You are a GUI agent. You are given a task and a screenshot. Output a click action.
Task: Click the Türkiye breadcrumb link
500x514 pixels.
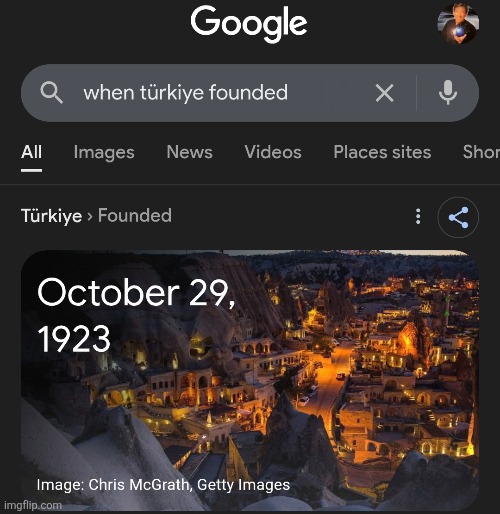pyautogui.click(x=51, y=216)
